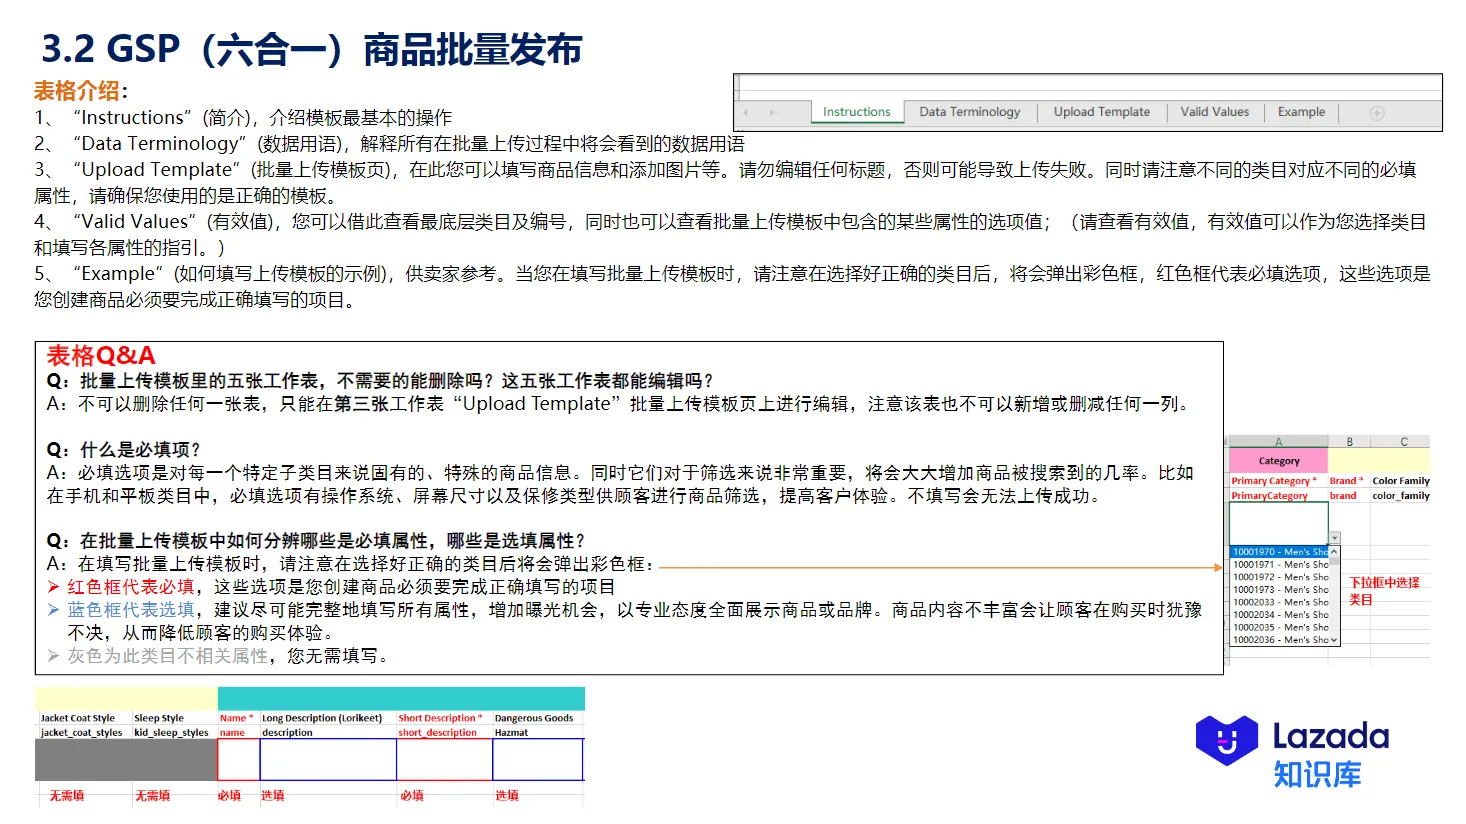The image size is (1466, 824).
Task: Switch to the Upload Template tab
Action: 1102,111
